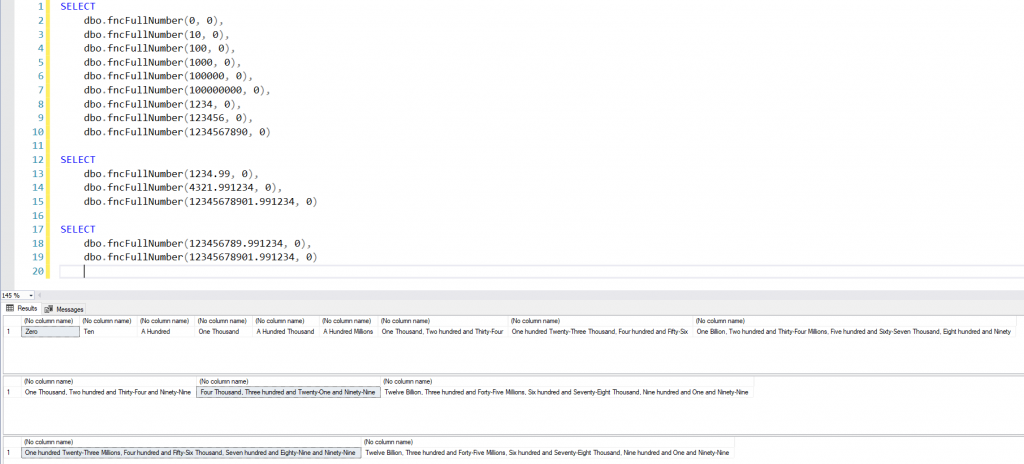The height and width of the screenshot is (464, 1024).
Task: Click the column header above the Ten cell
Action: pos(109,322)
